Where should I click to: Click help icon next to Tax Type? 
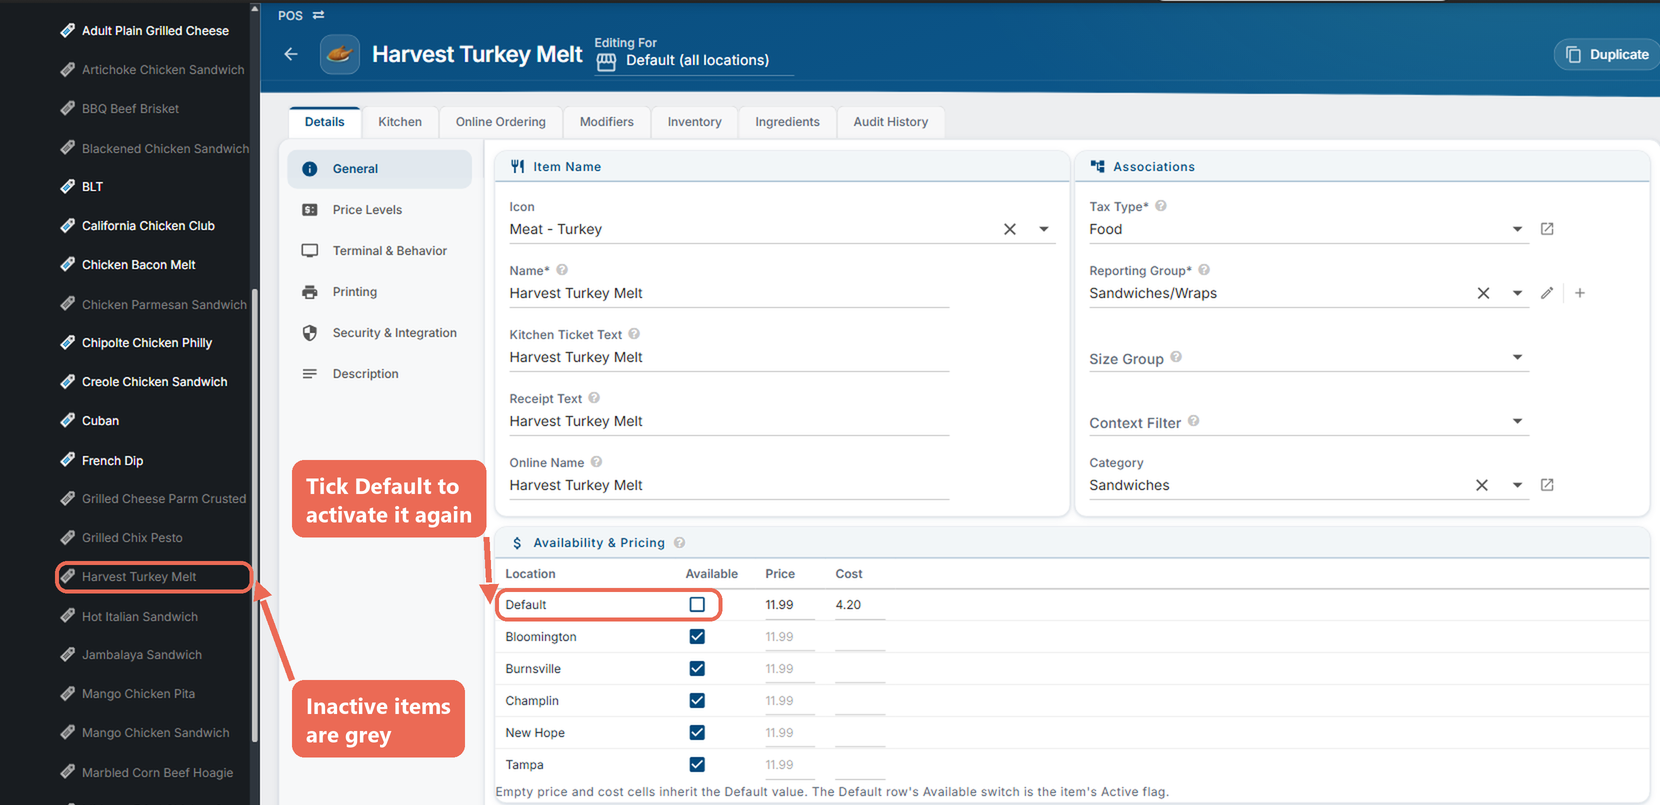[x=1161, y=206]
